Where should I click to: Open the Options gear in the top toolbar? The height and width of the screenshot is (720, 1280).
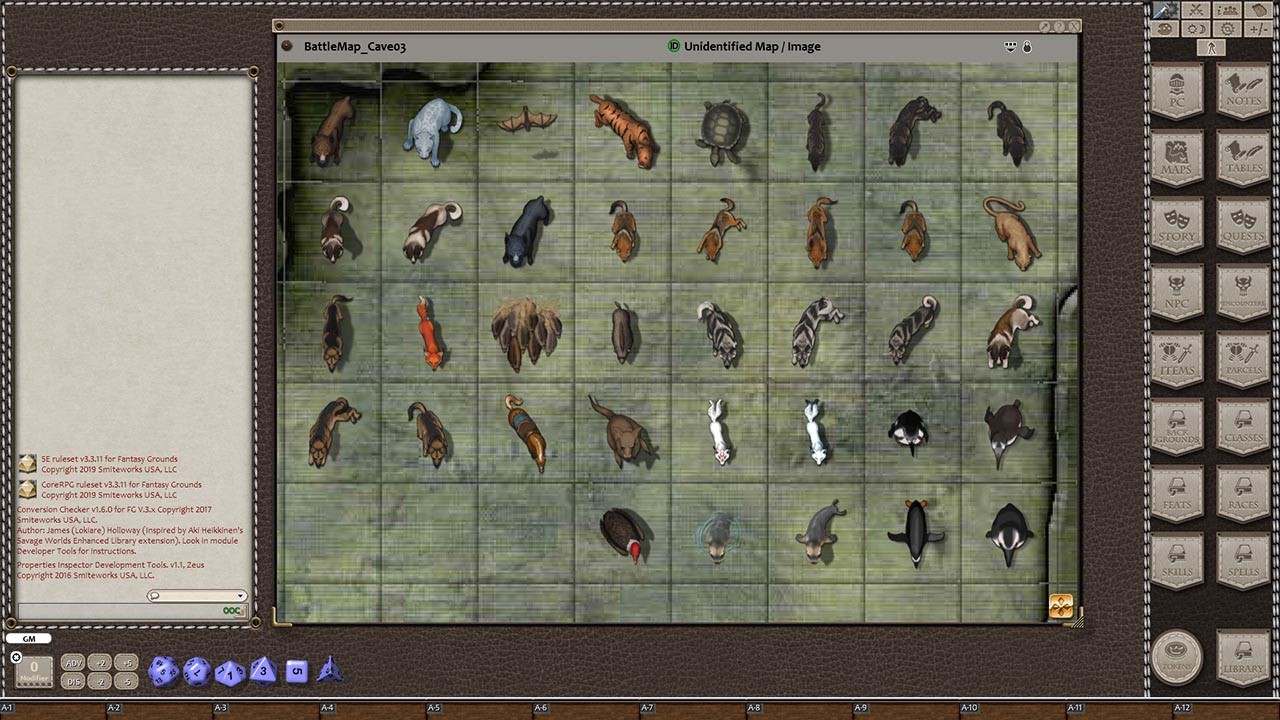click(1227, 28)
